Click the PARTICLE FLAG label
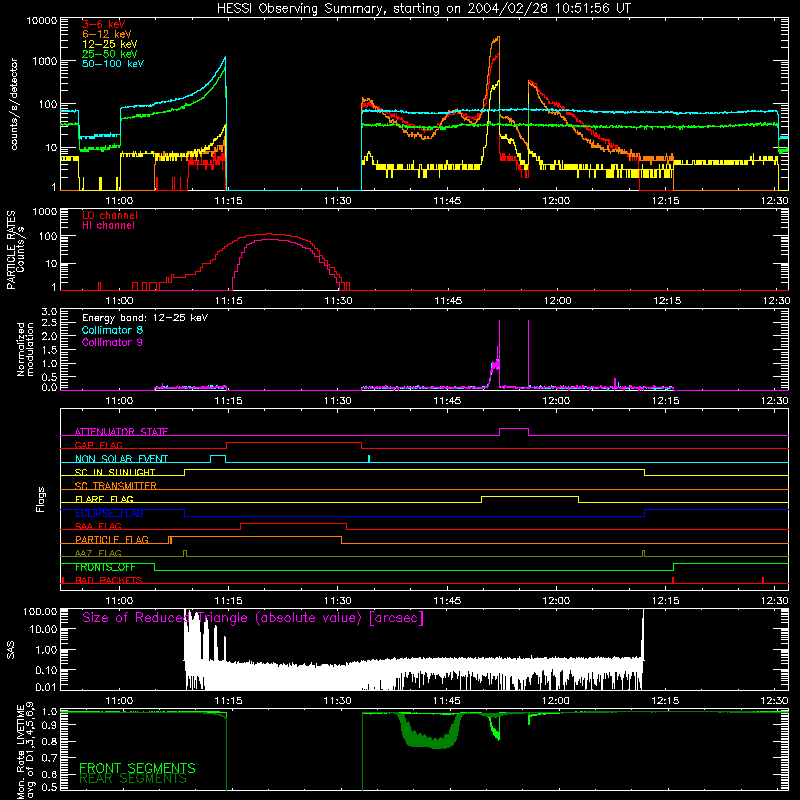The width and height of the screenshot is (800, 800). [x=112, y=539]
